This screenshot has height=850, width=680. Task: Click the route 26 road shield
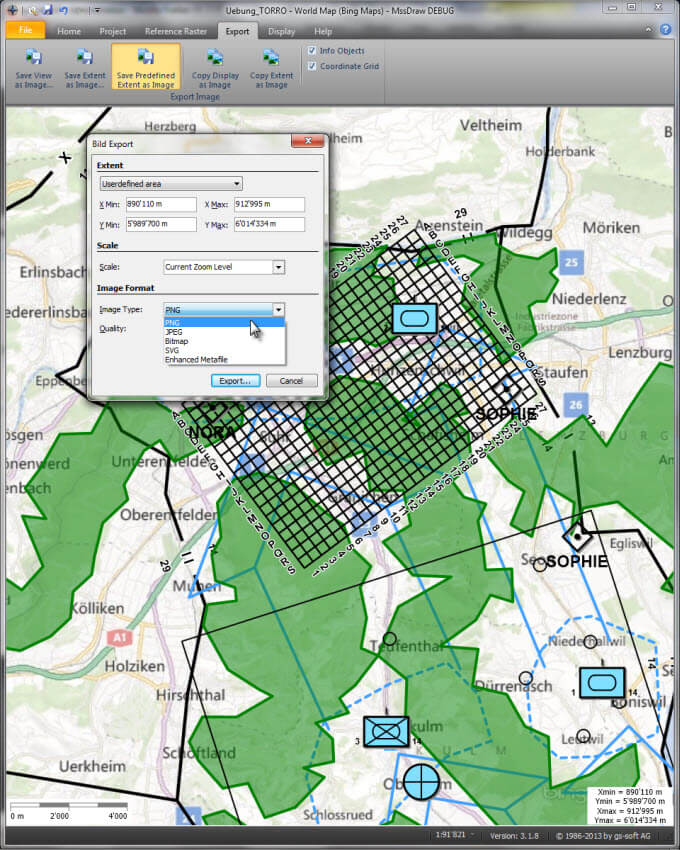click(x=576, y=404)
